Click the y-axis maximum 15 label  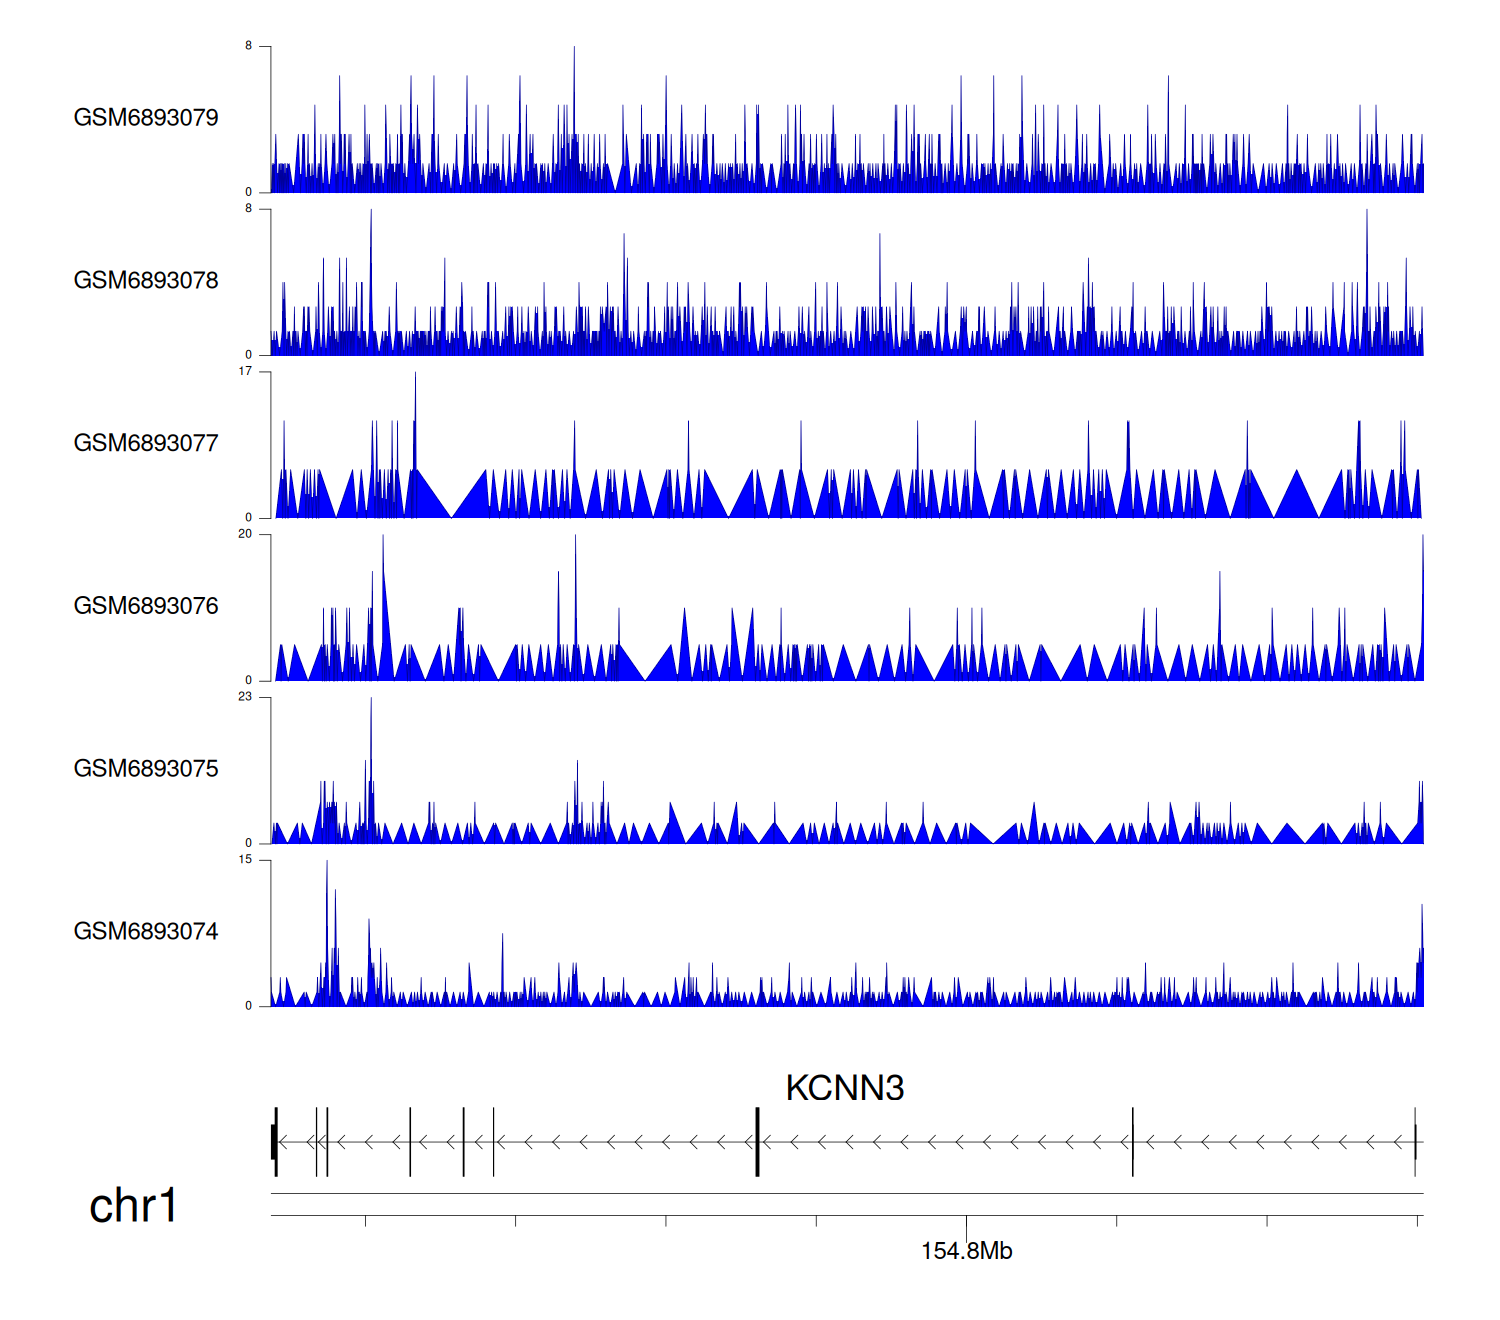point(245,860)
